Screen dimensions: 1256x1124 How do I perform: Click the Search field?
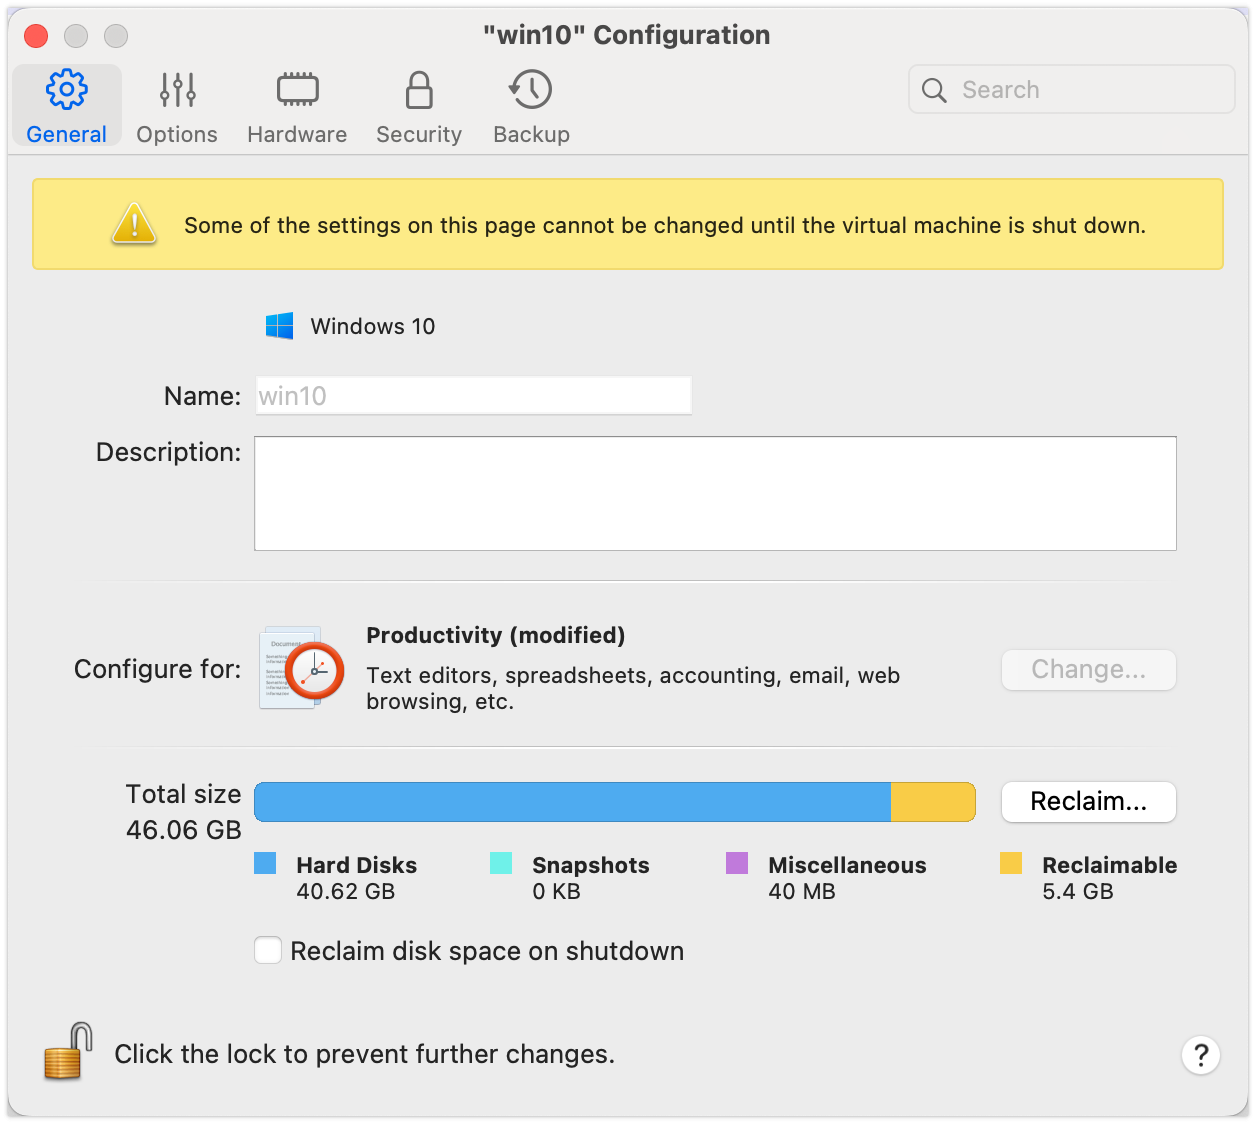click(1072, 90)
